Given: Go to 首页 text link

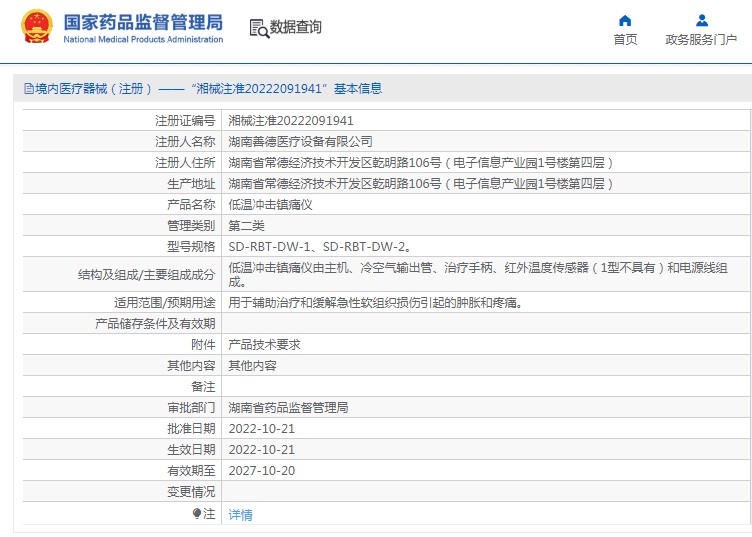Looking at the screenshot, I should coord(625,40).
